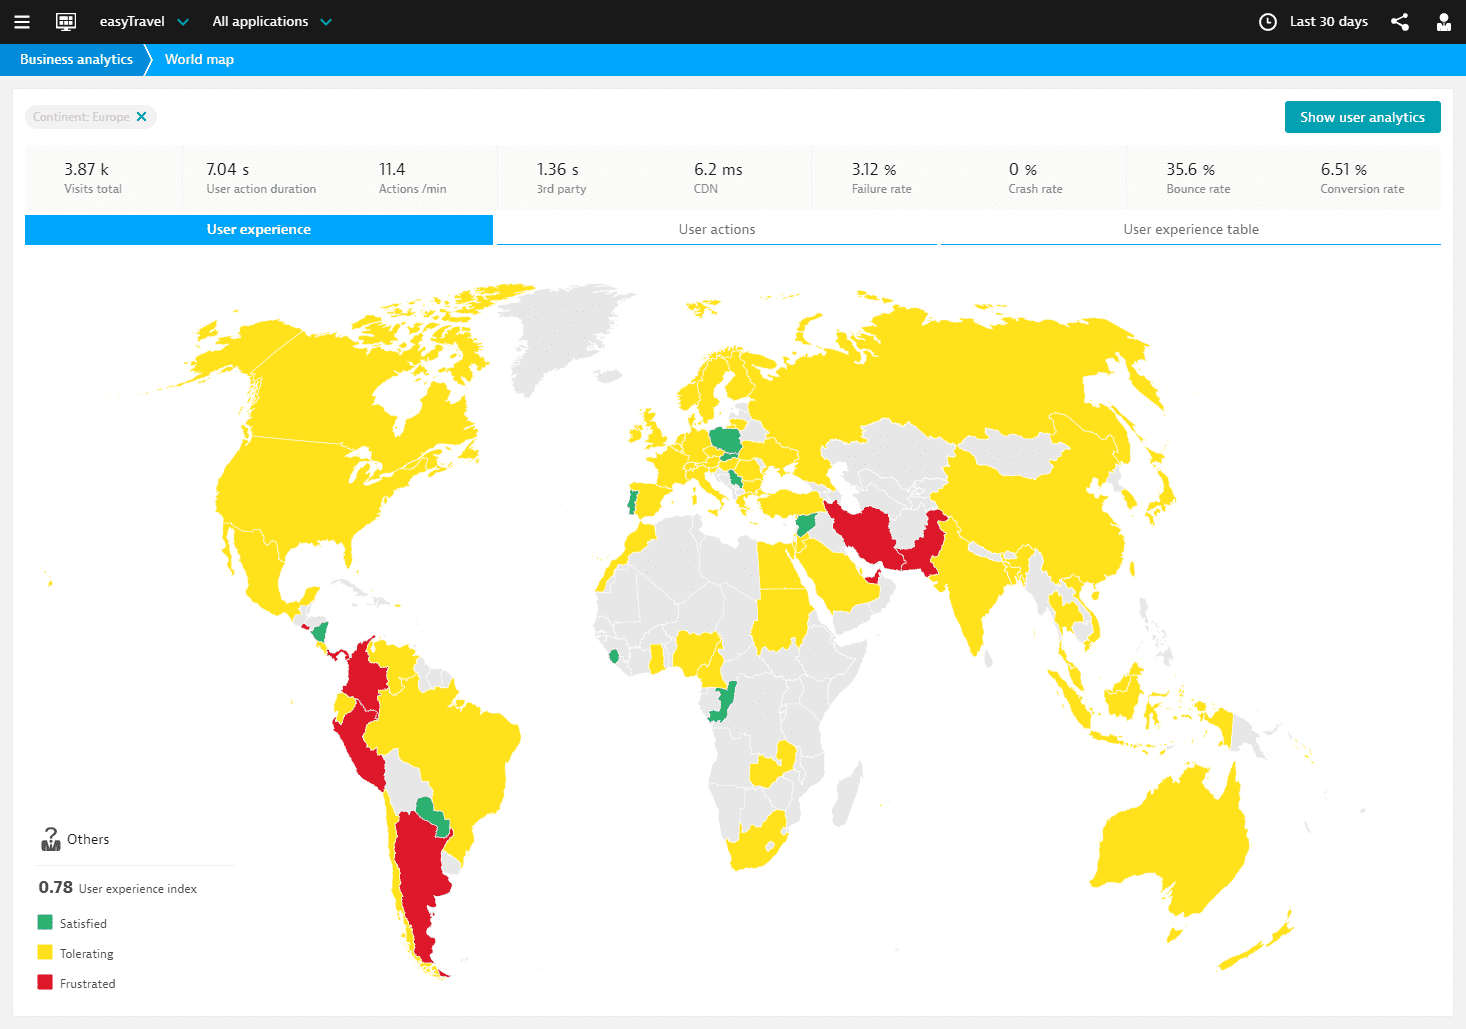Open the hamburger navigation menu
Viewport: 1466px width, 1029px height.
[22, 22]
